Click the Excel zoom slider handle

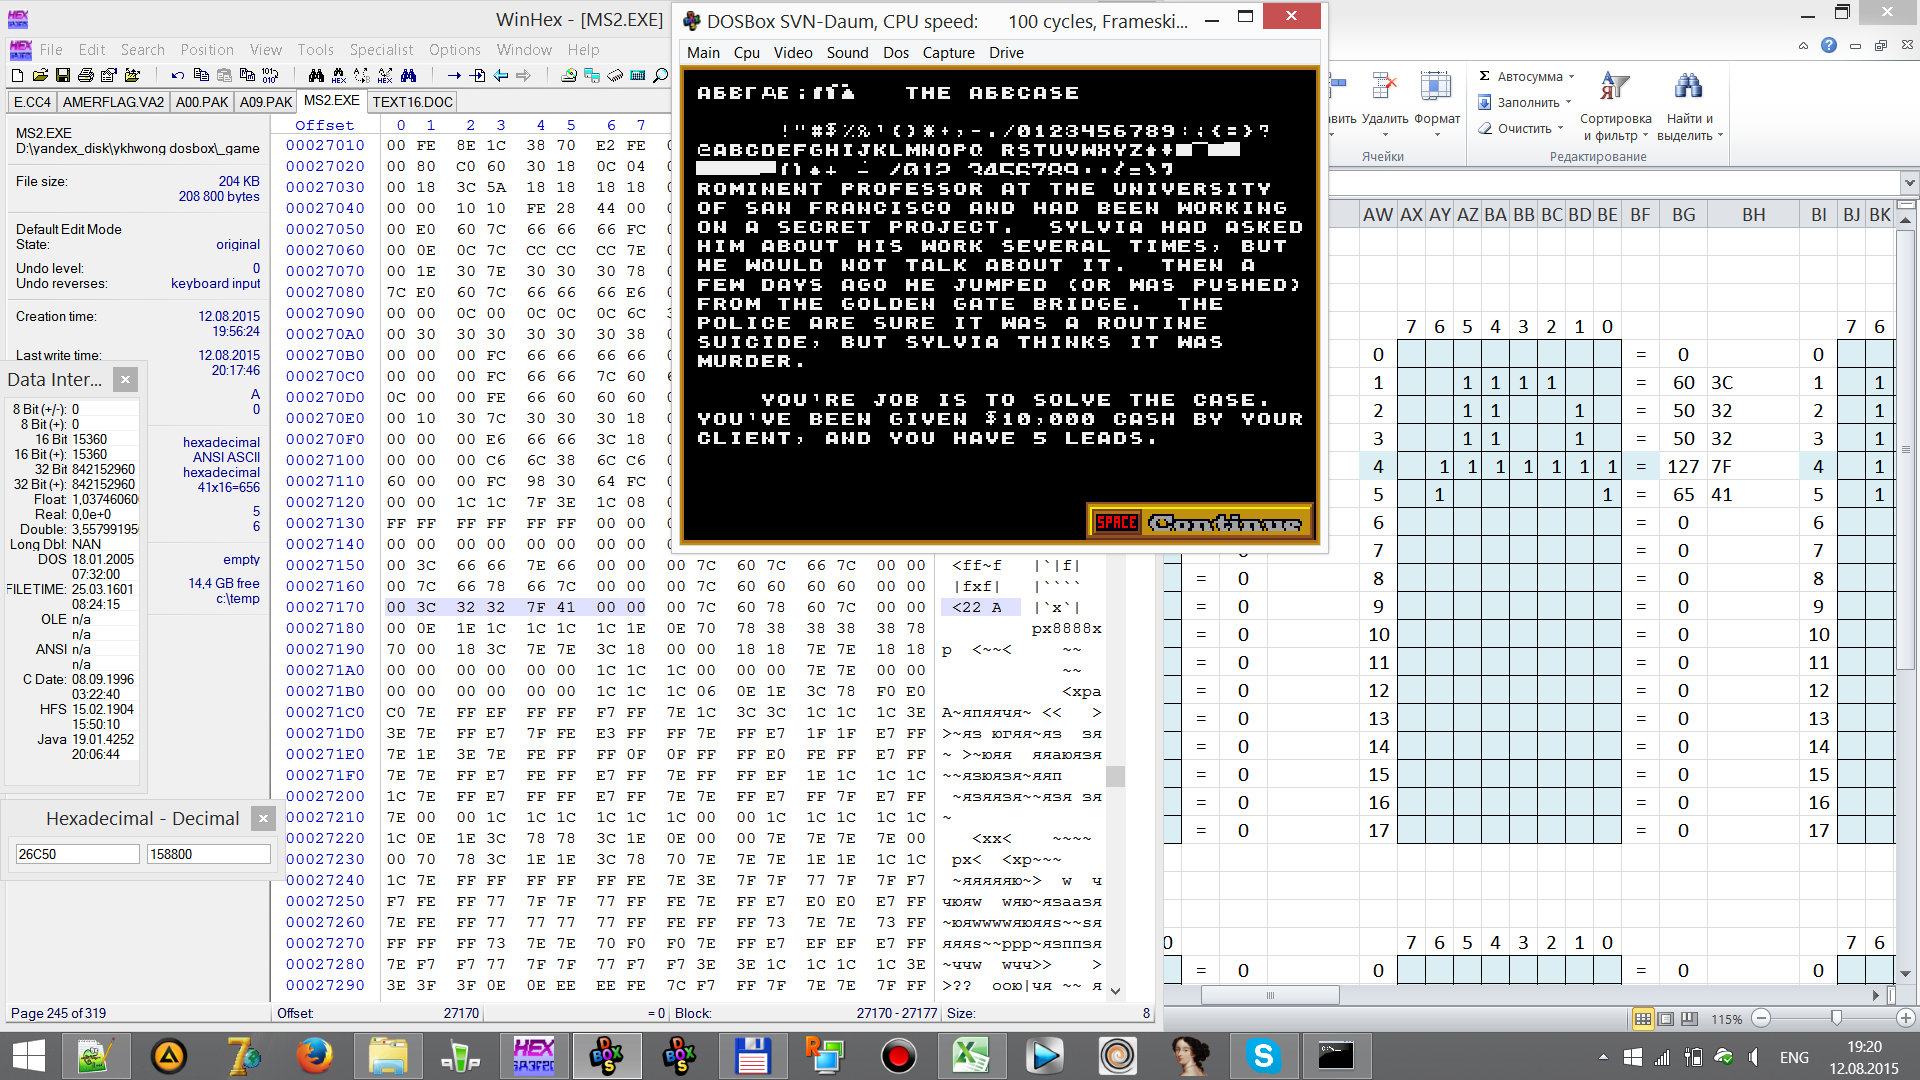click(1836, 1018)
